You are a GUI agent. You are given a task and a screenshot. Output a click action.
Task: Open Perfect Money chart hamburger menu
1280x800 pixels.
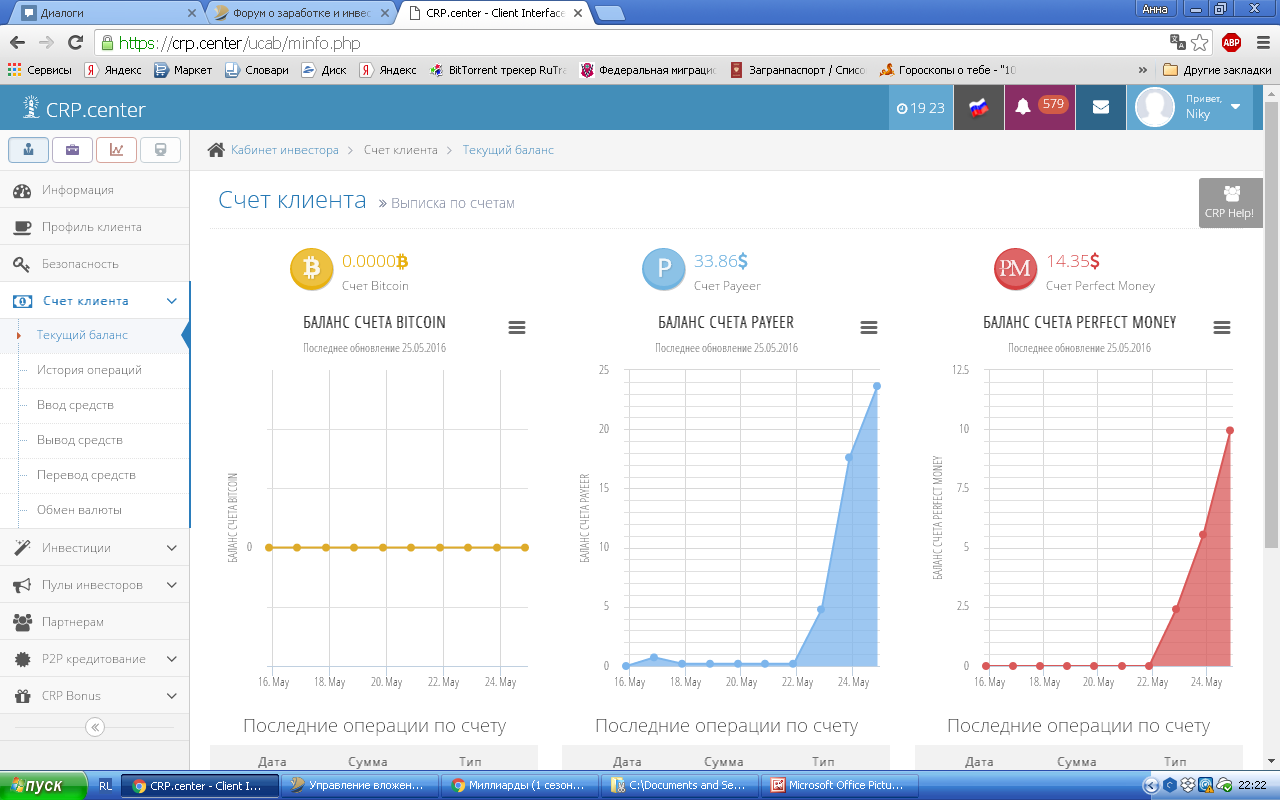coord(1221,328)
